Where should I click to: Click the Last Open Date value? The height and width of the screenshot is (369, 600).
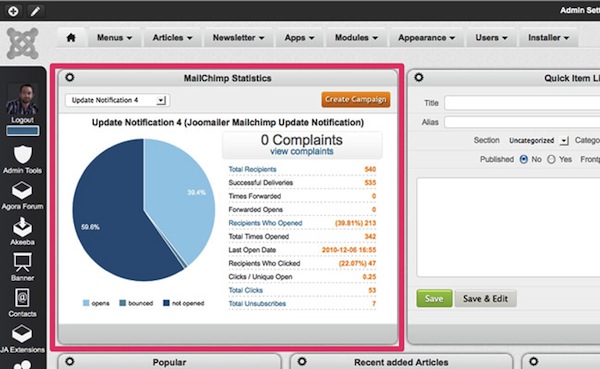(349, 250)
